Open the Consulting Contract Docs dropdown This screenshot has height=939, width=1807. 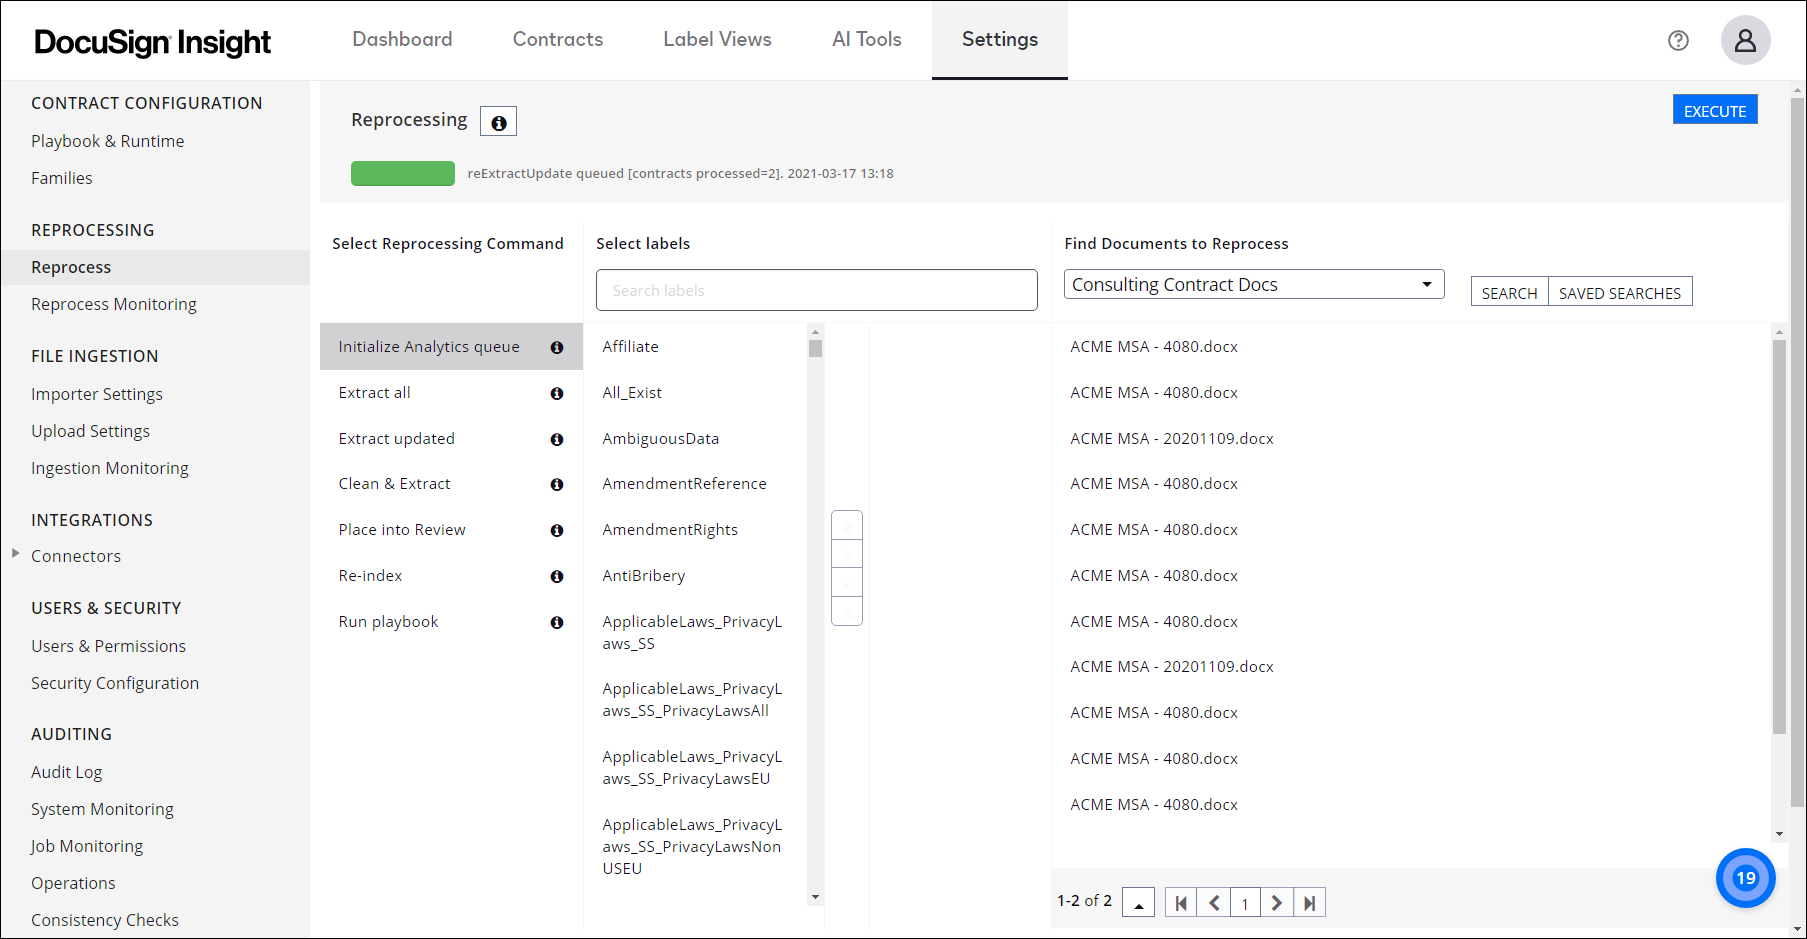pos(1427,284)
